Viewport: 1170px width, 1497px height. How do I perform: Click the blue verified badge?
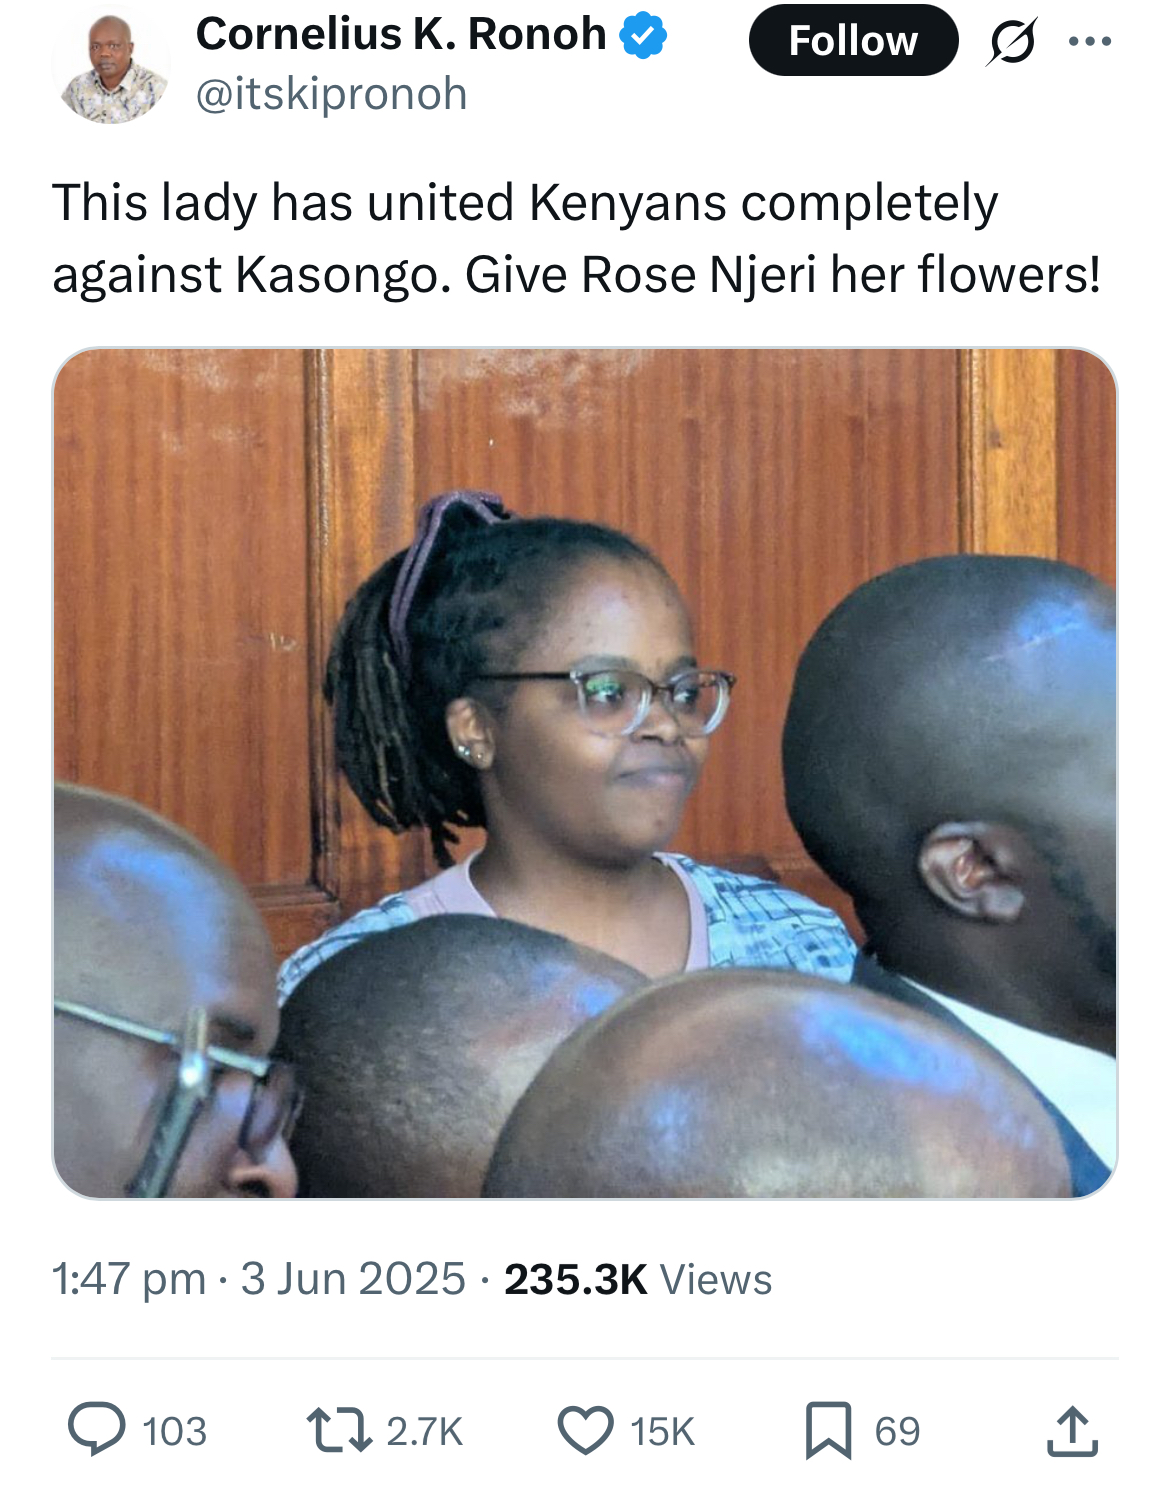click(643, 36)
